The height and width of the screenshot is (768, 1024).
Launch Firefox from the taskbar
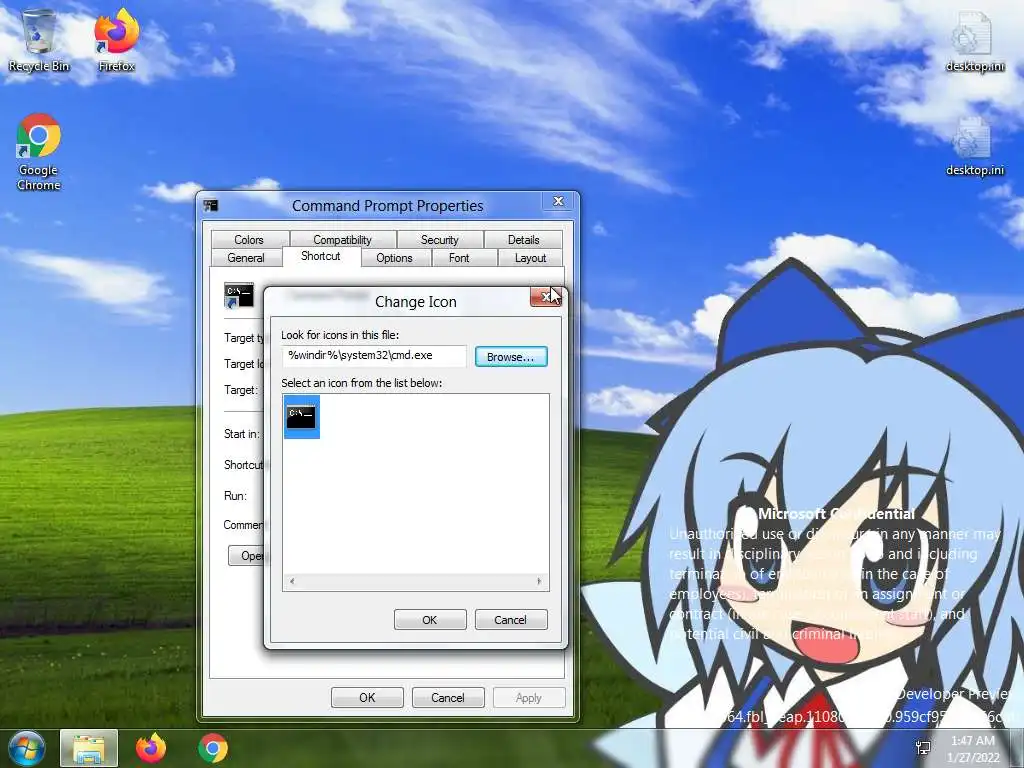pos(151,748)
